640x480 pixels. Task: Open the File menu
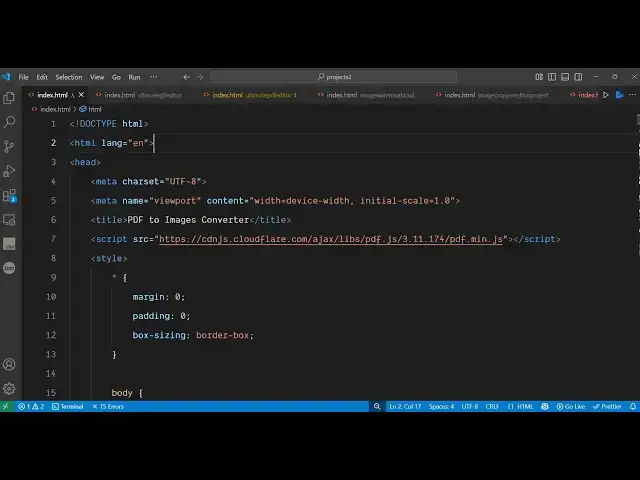23,77
